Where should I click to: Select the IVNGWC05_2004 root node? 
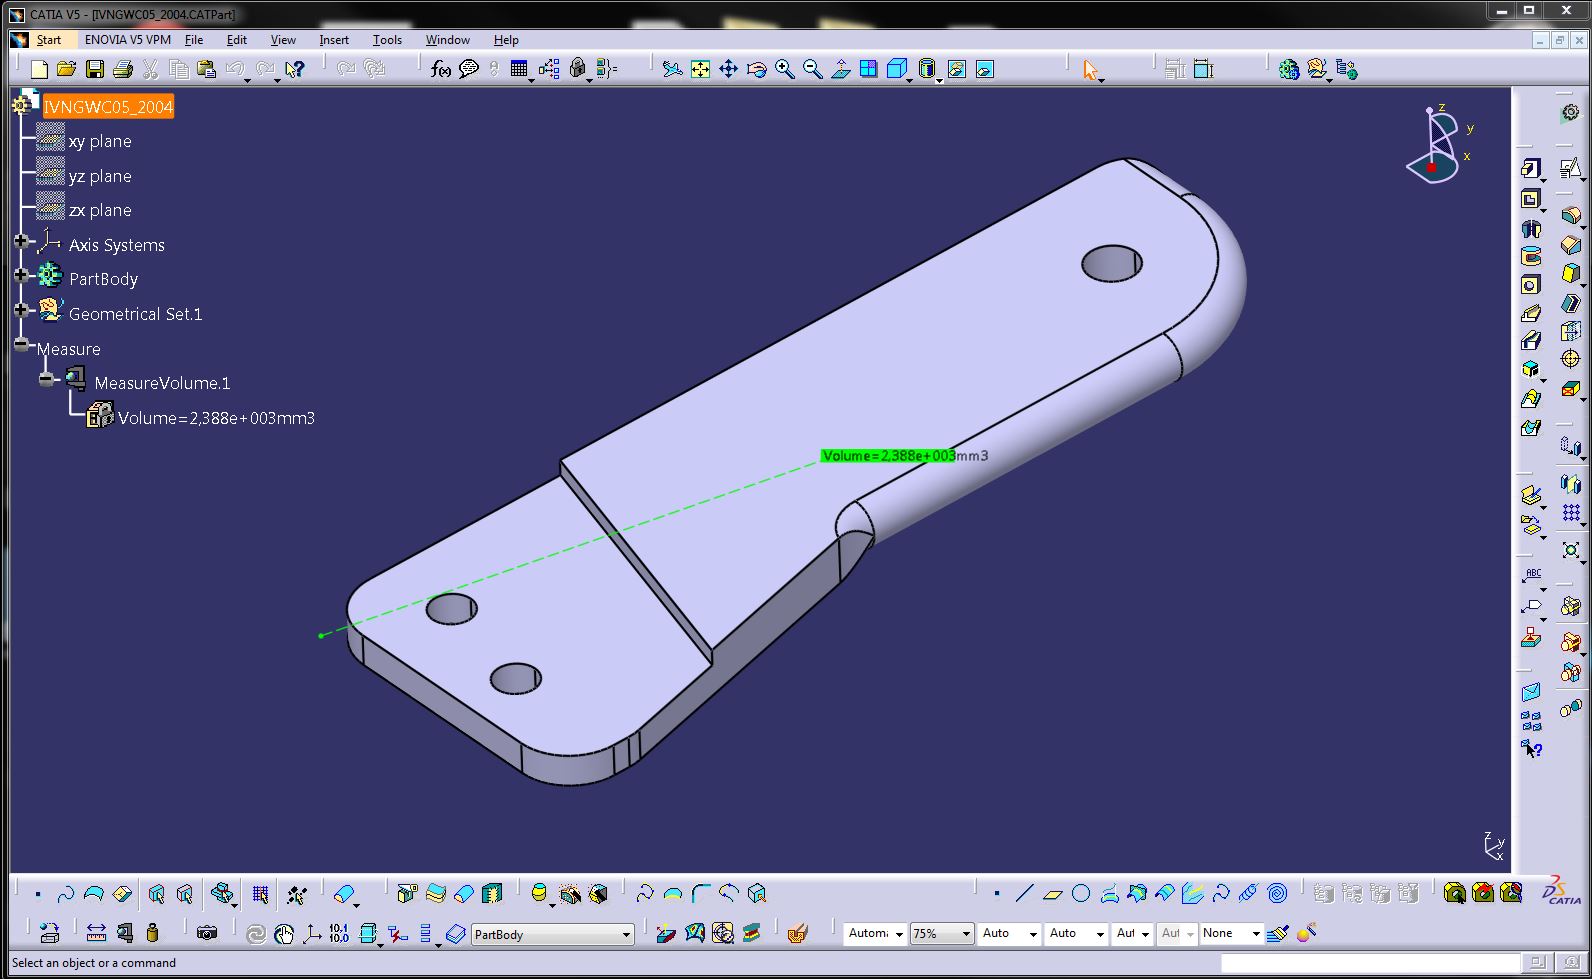coord(108,107)
